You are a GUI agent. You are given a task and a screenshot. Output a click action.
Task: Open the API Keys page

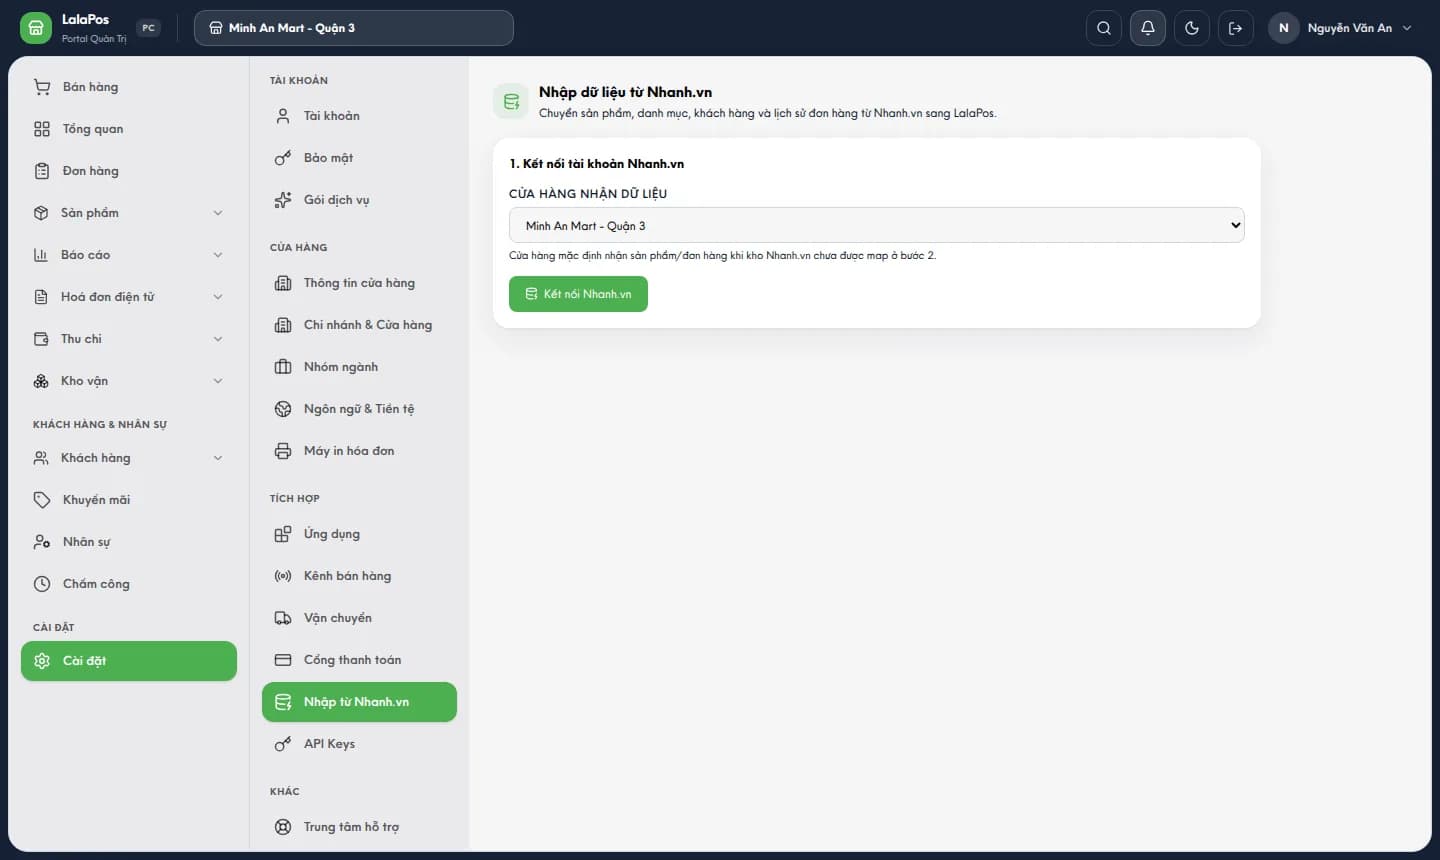pos(359,744)
